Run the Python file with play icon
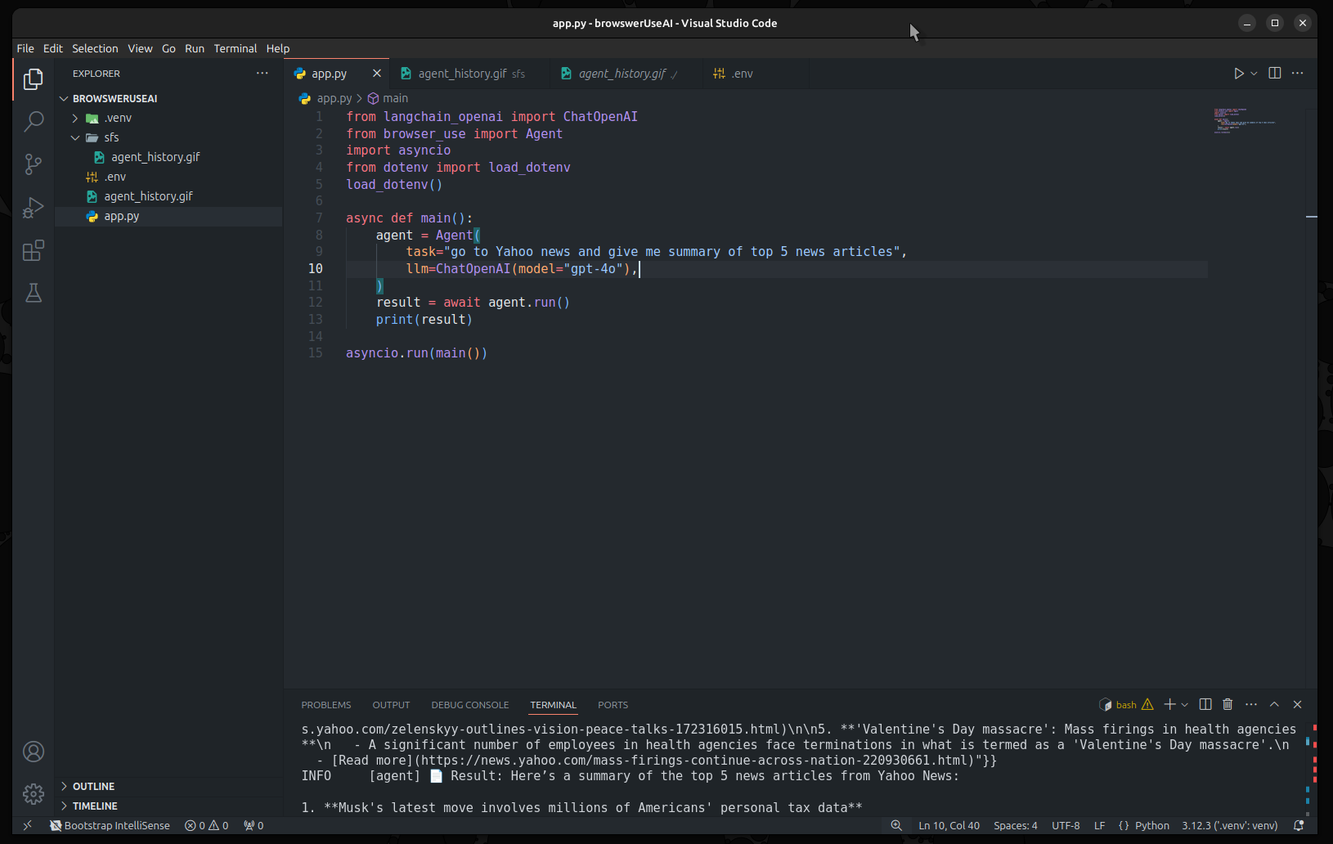This screenshot has width=1333, height=844. 1238,73
